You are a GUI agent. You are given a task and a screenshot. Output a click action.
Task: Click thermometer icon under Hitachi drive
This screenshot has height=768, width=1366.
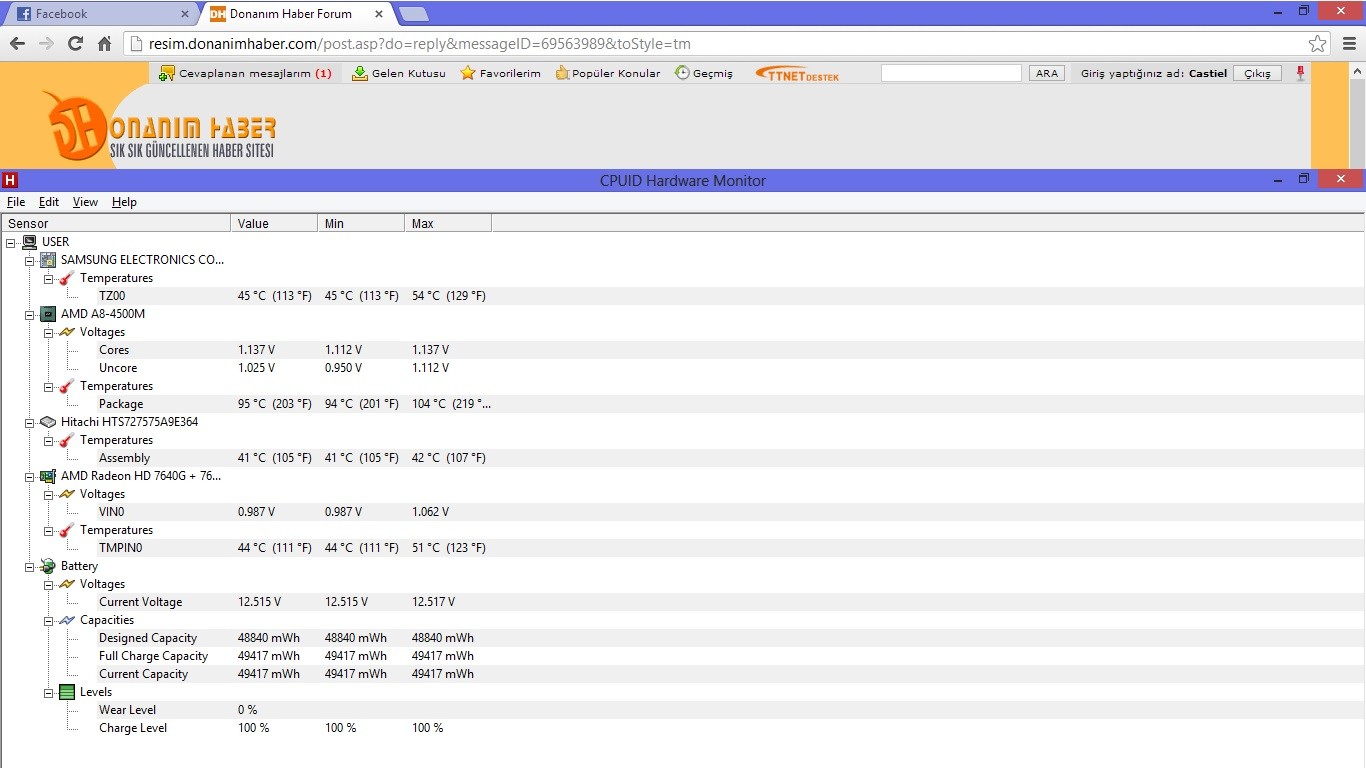pos(67,440)
